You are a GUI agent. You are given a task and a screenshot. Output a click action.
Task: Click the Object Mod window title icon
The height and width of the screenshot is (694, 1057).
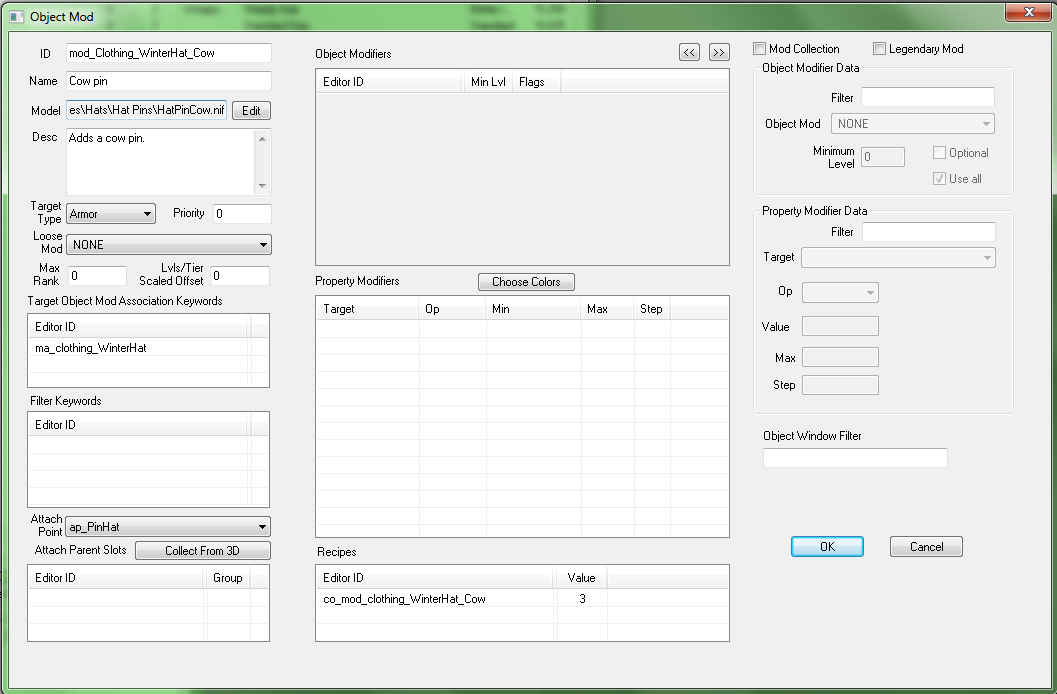[17, 16]
